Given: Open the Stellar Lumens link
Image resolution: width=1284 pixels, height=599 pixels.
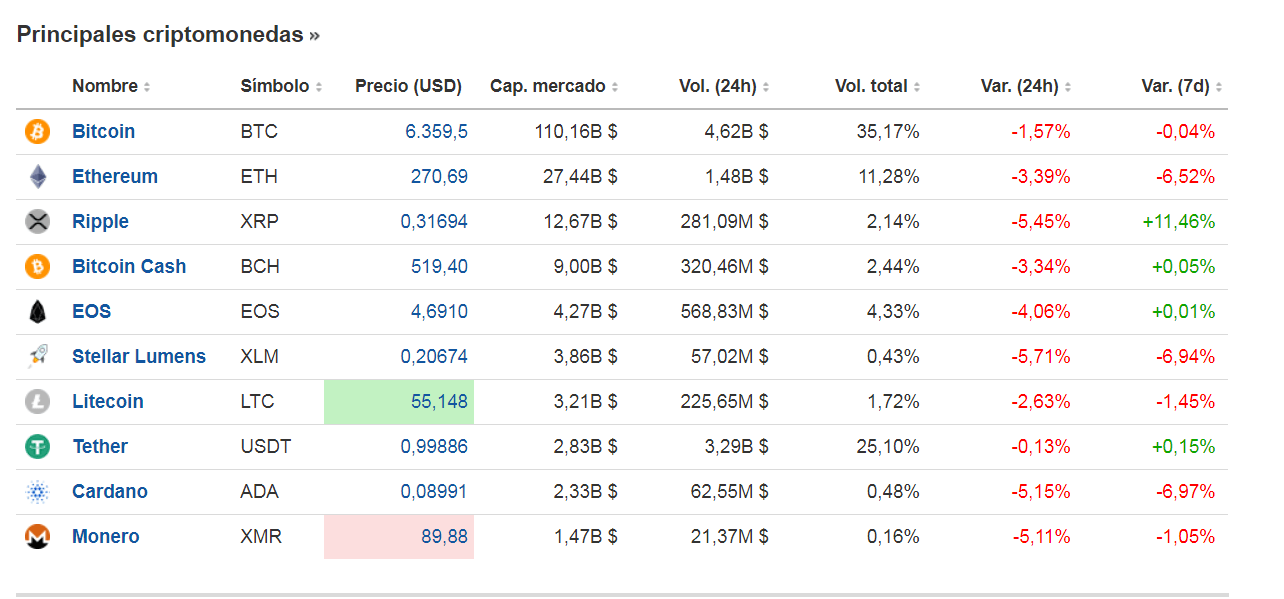Looking at the screenshot, I should [x=139, y=357].
